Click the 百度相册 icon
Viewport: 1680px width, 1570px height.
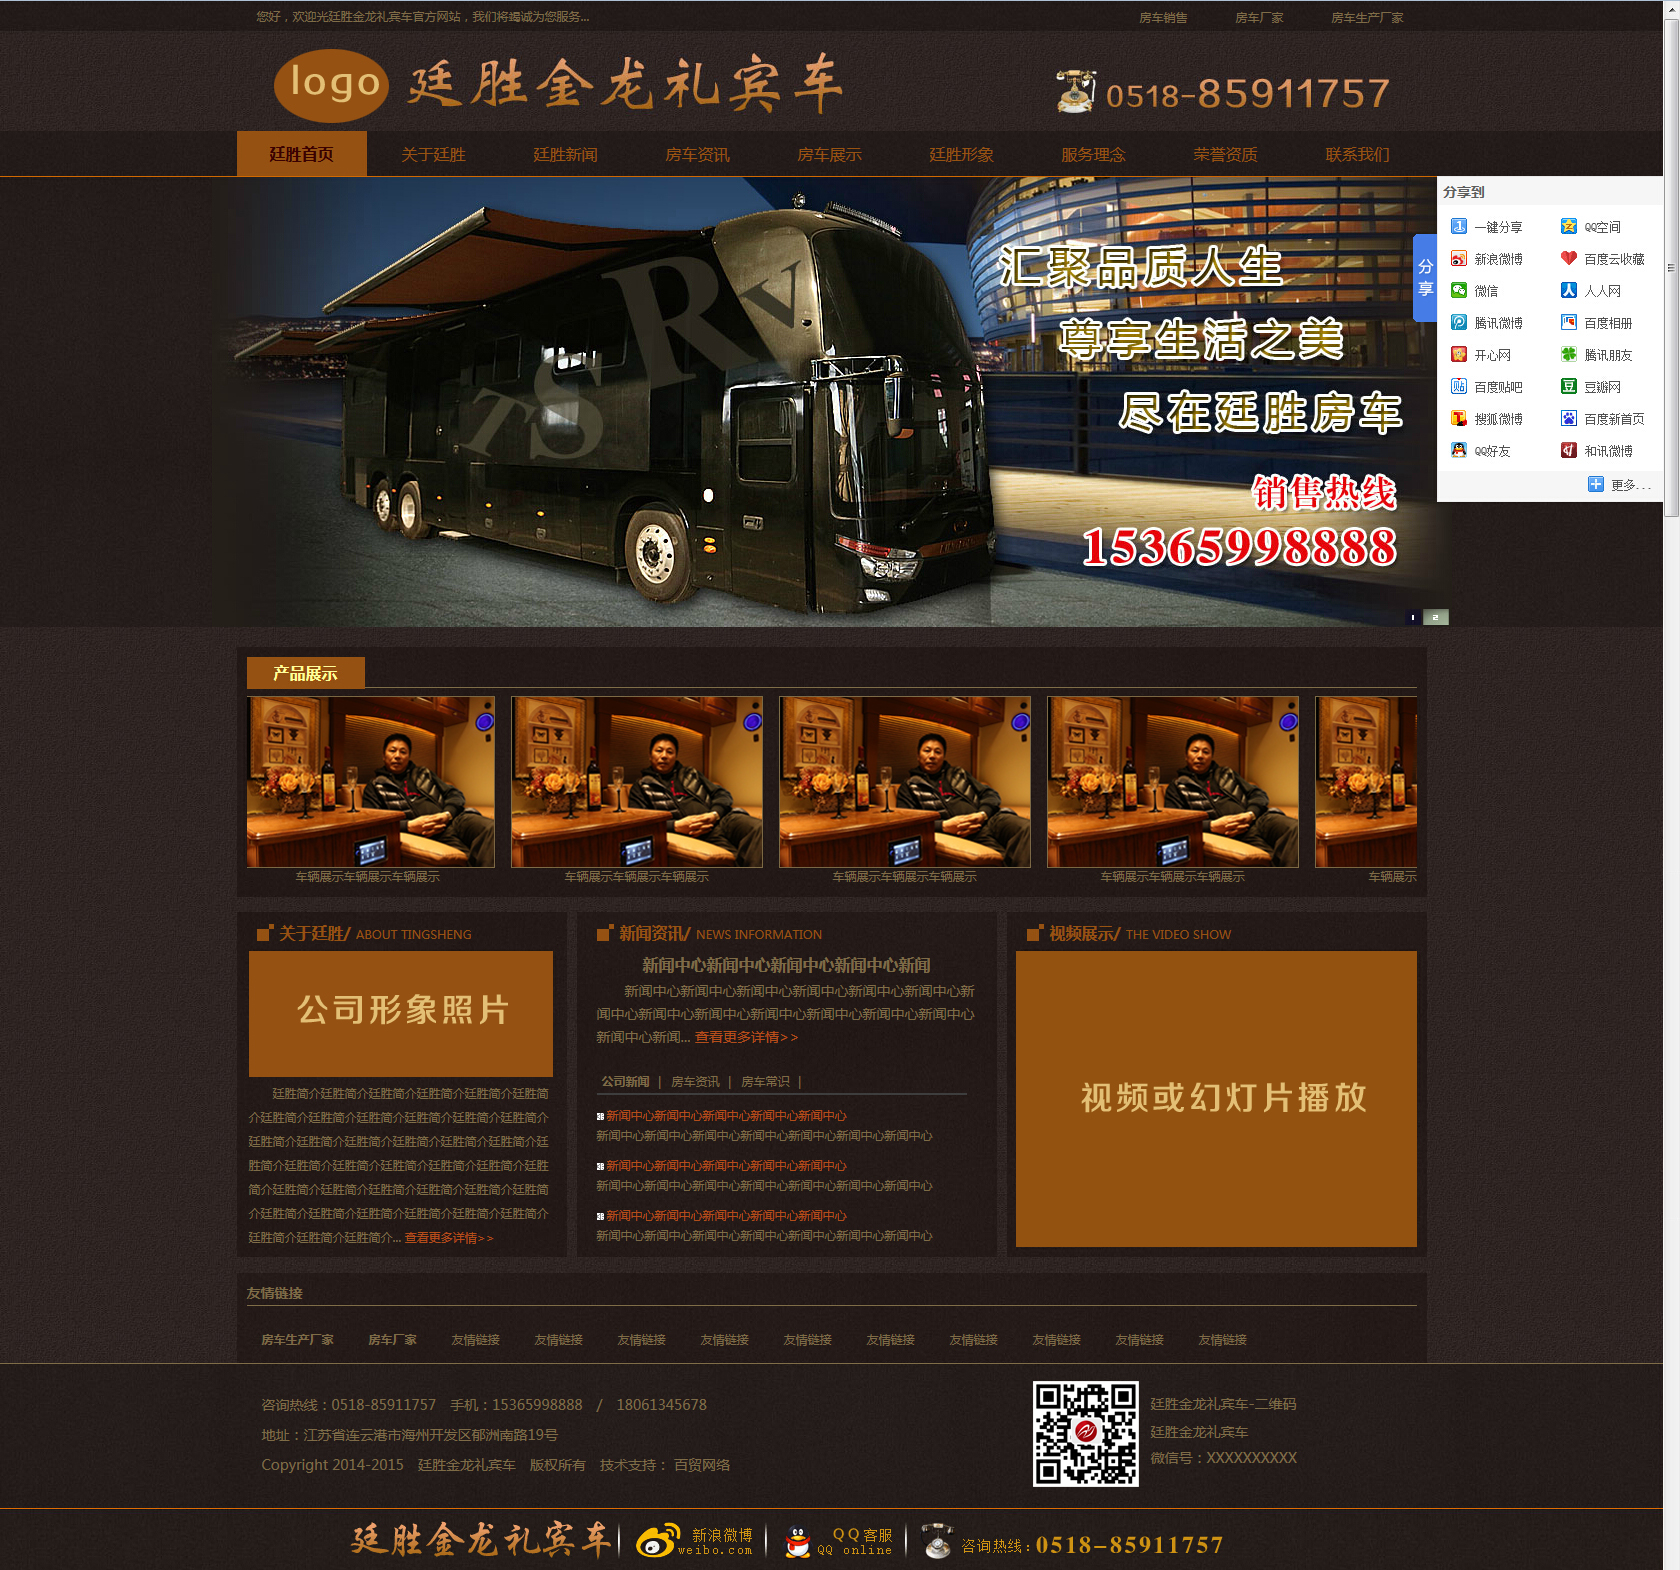click(x=1569, y=323)
